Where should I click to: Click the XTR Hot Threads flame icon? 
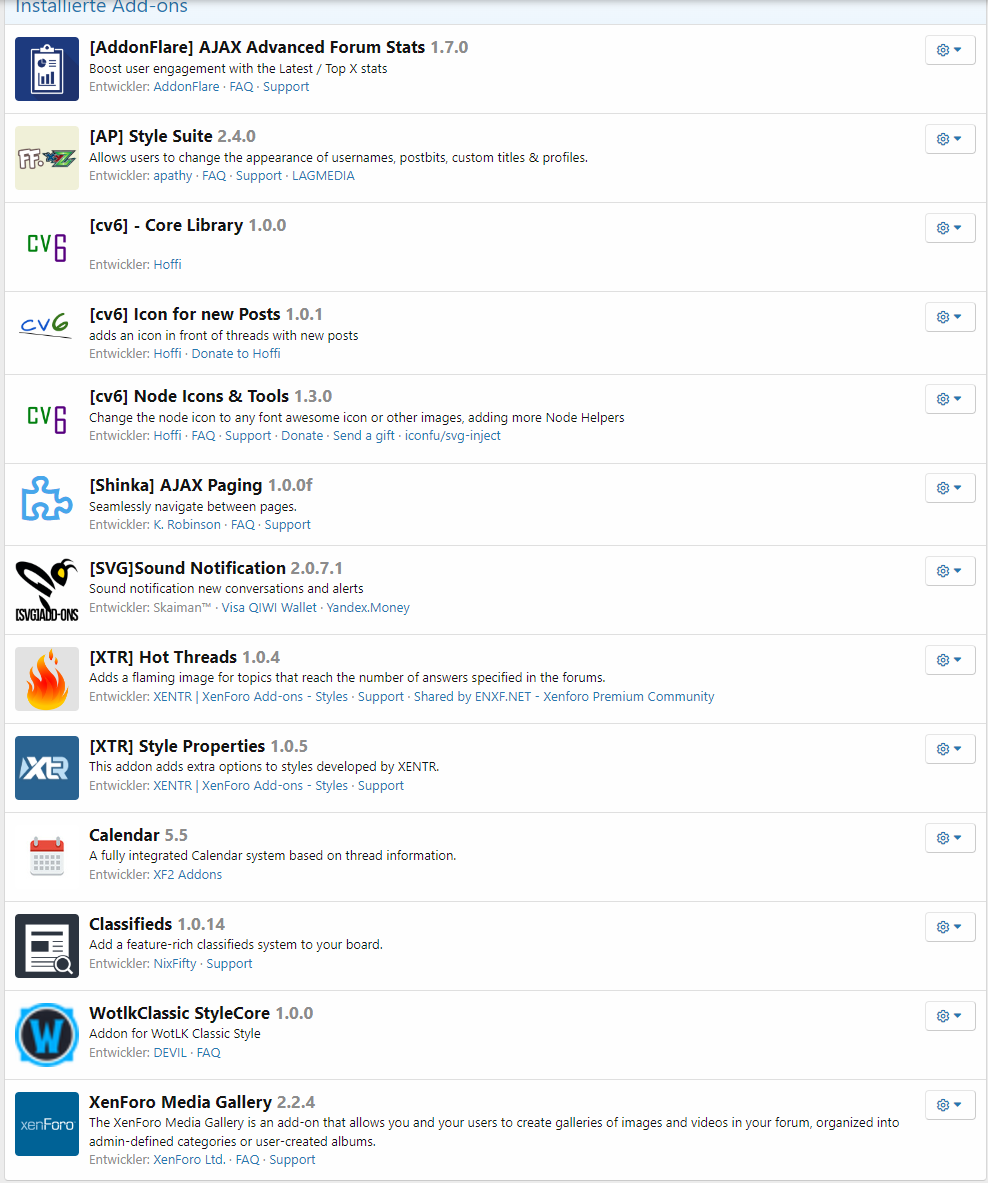coord(47,679)
